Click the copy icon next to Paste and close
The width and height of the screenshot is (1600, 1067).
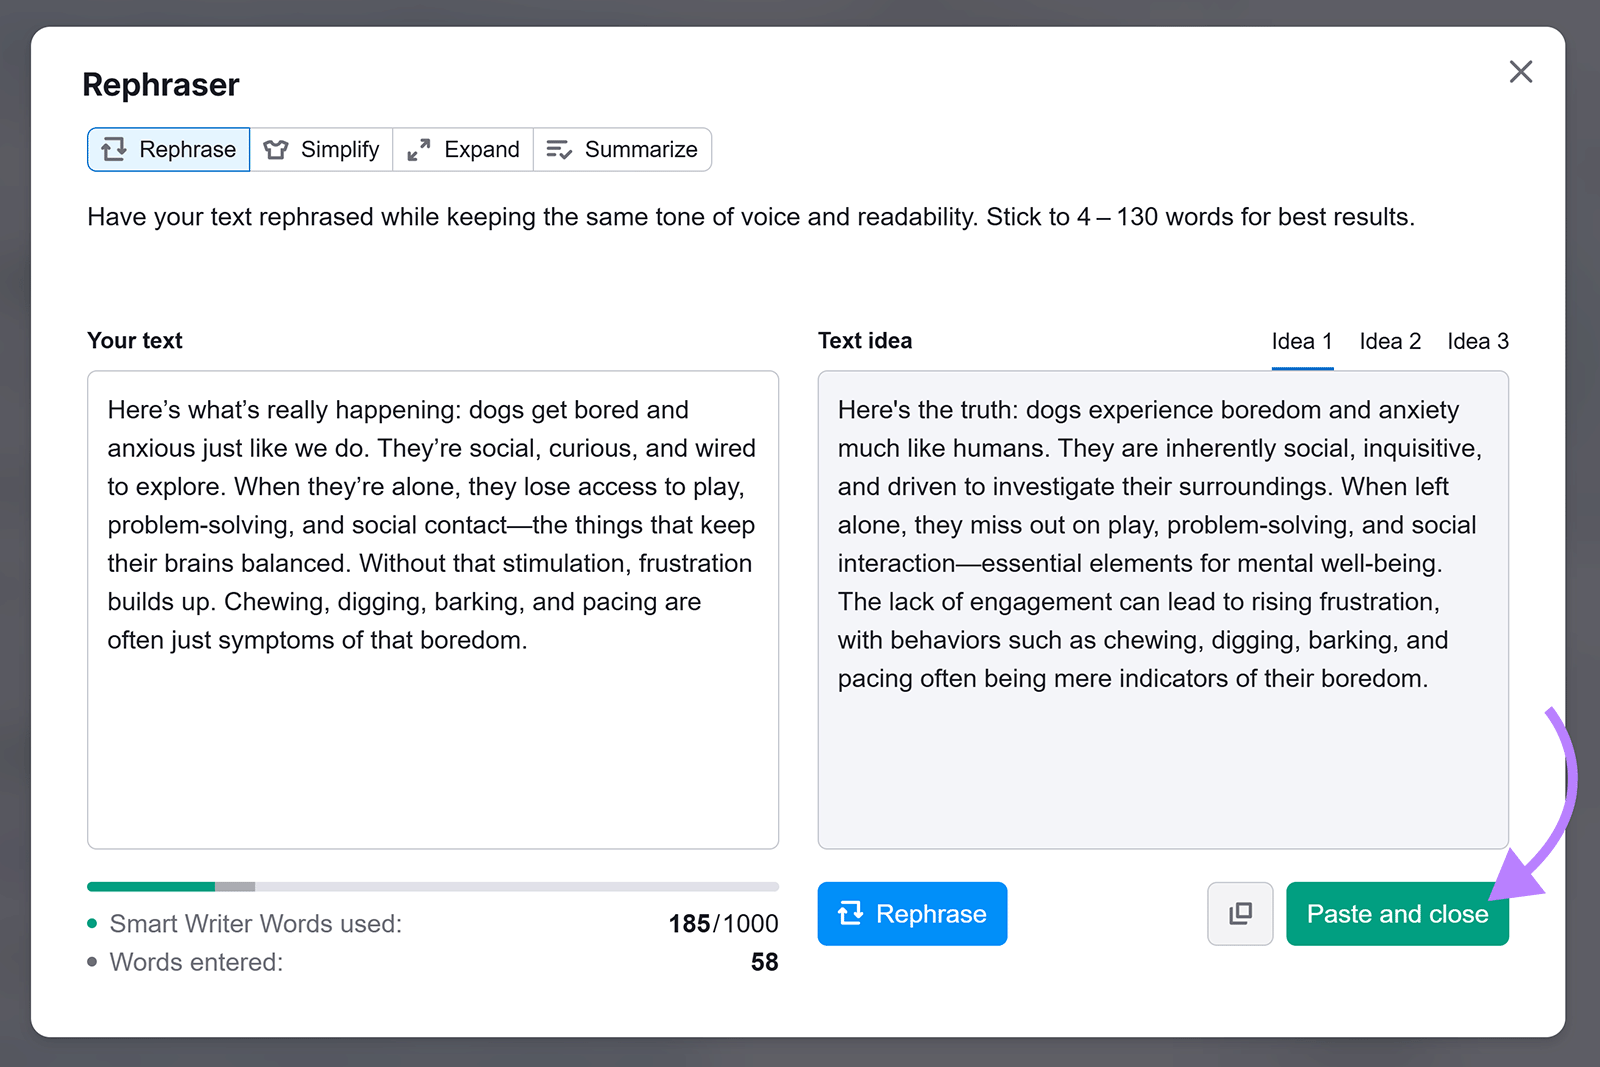(x=1239, y=913)
